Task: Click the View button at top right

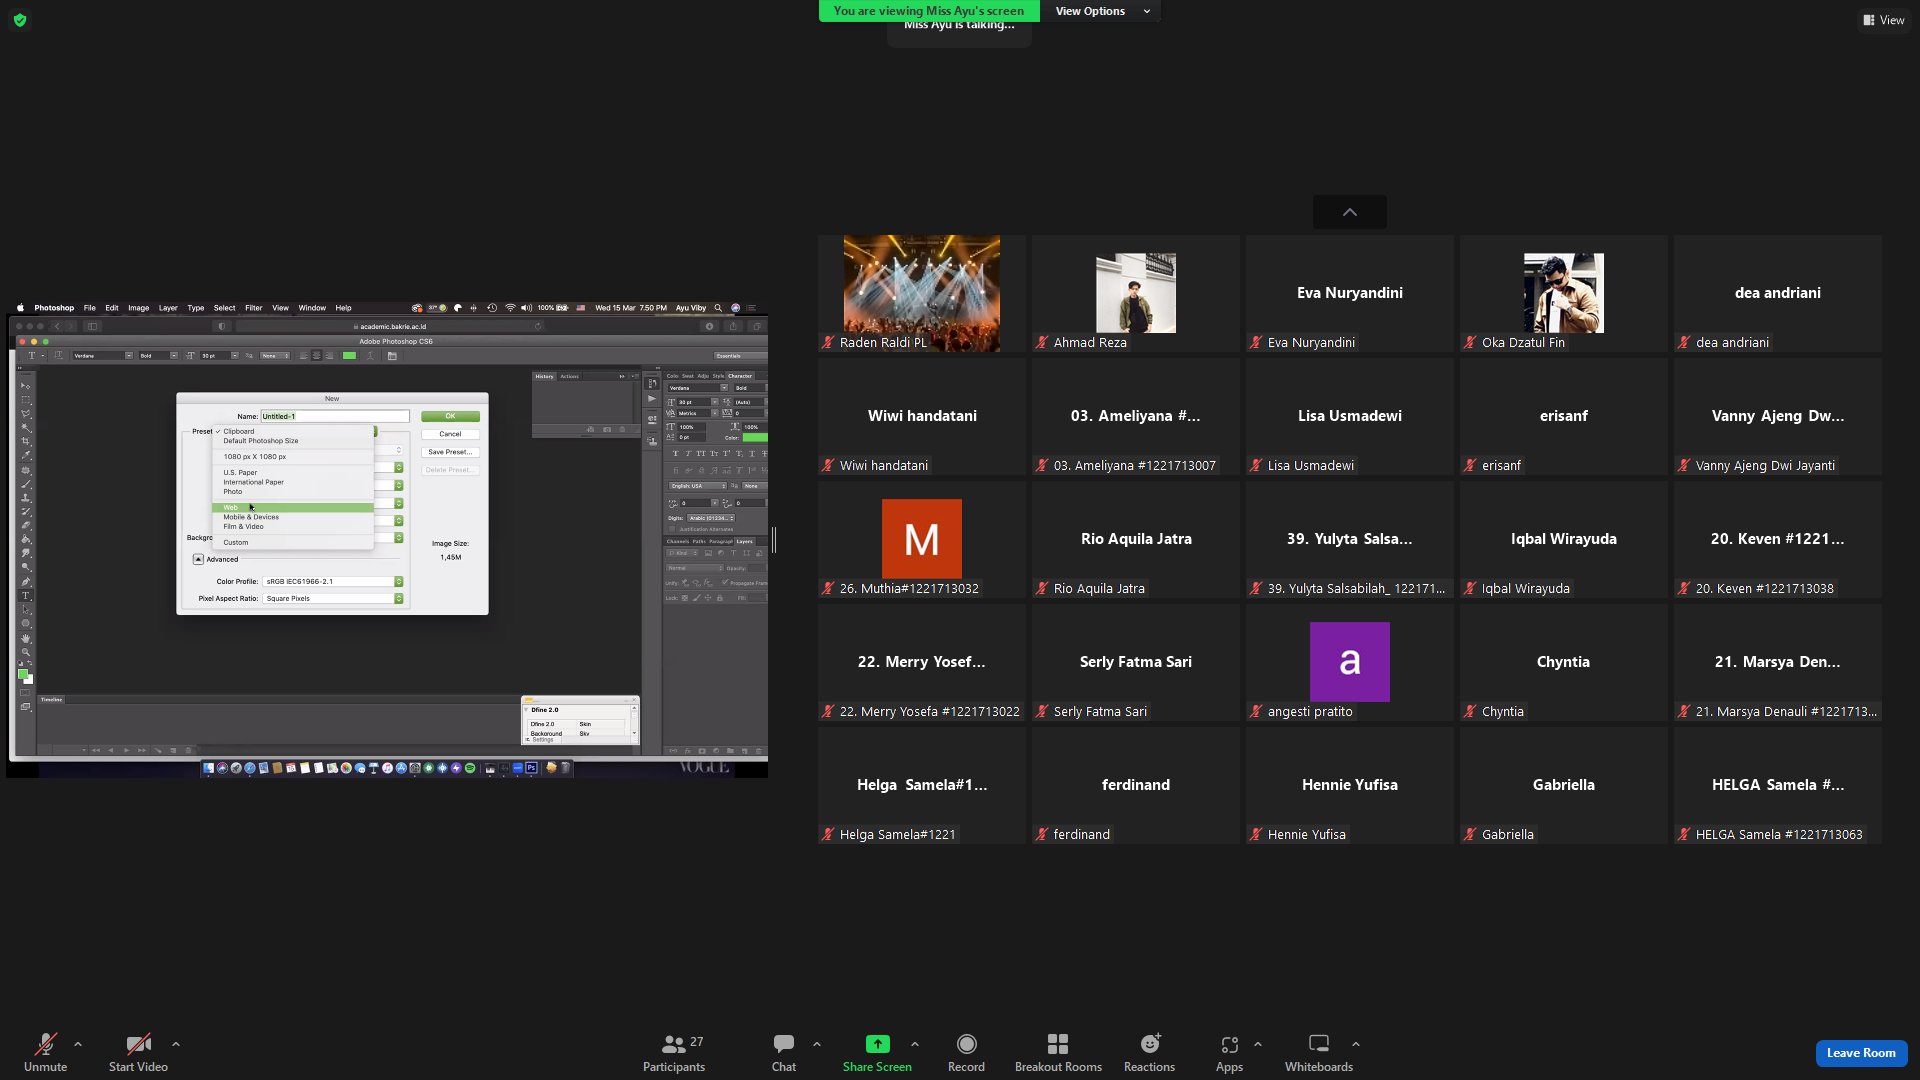Action: point(1884,20)
